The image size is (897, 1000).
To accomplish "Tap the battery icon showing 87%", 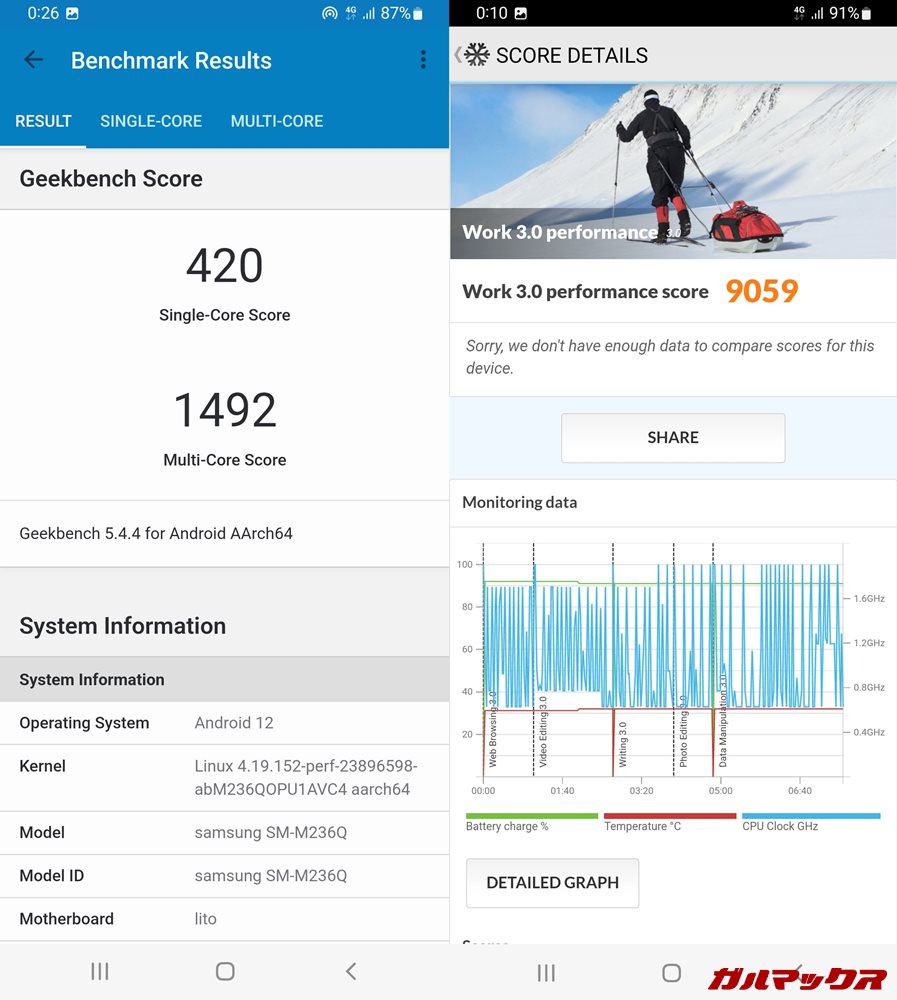I will click(418, 14).
